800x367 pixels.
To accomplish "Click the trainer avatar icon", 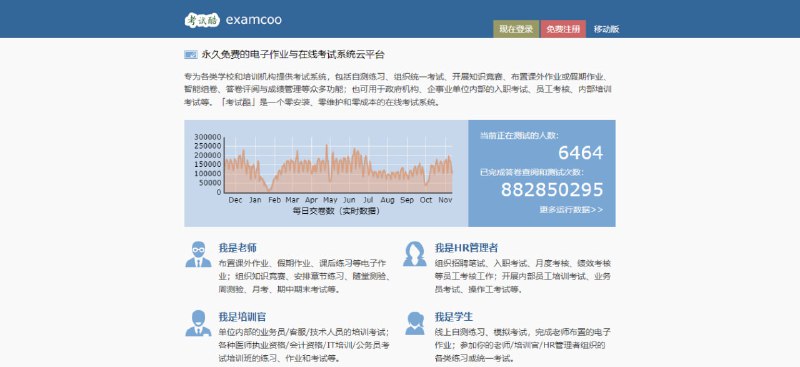I will 198,323.
